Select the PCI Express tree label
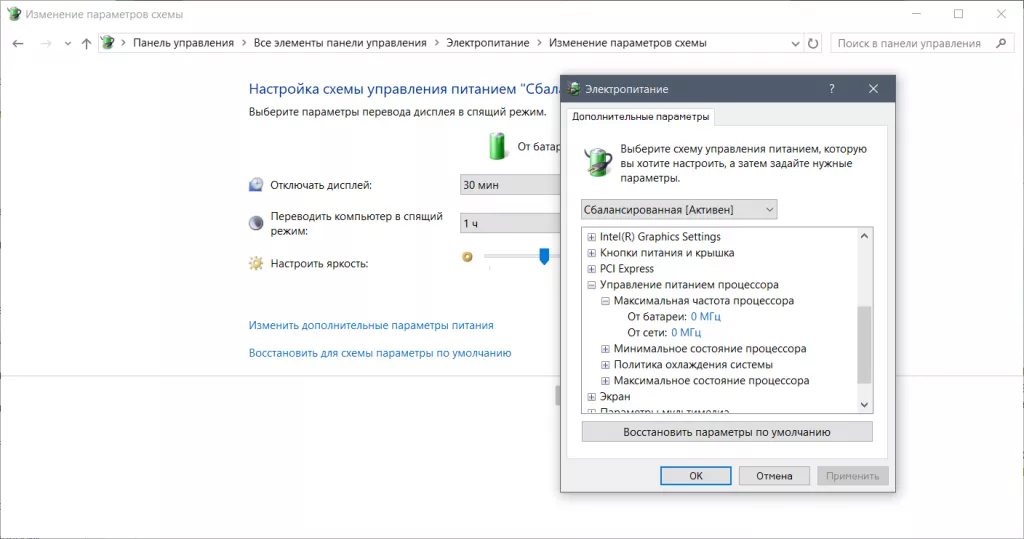 tap(627, 269)
